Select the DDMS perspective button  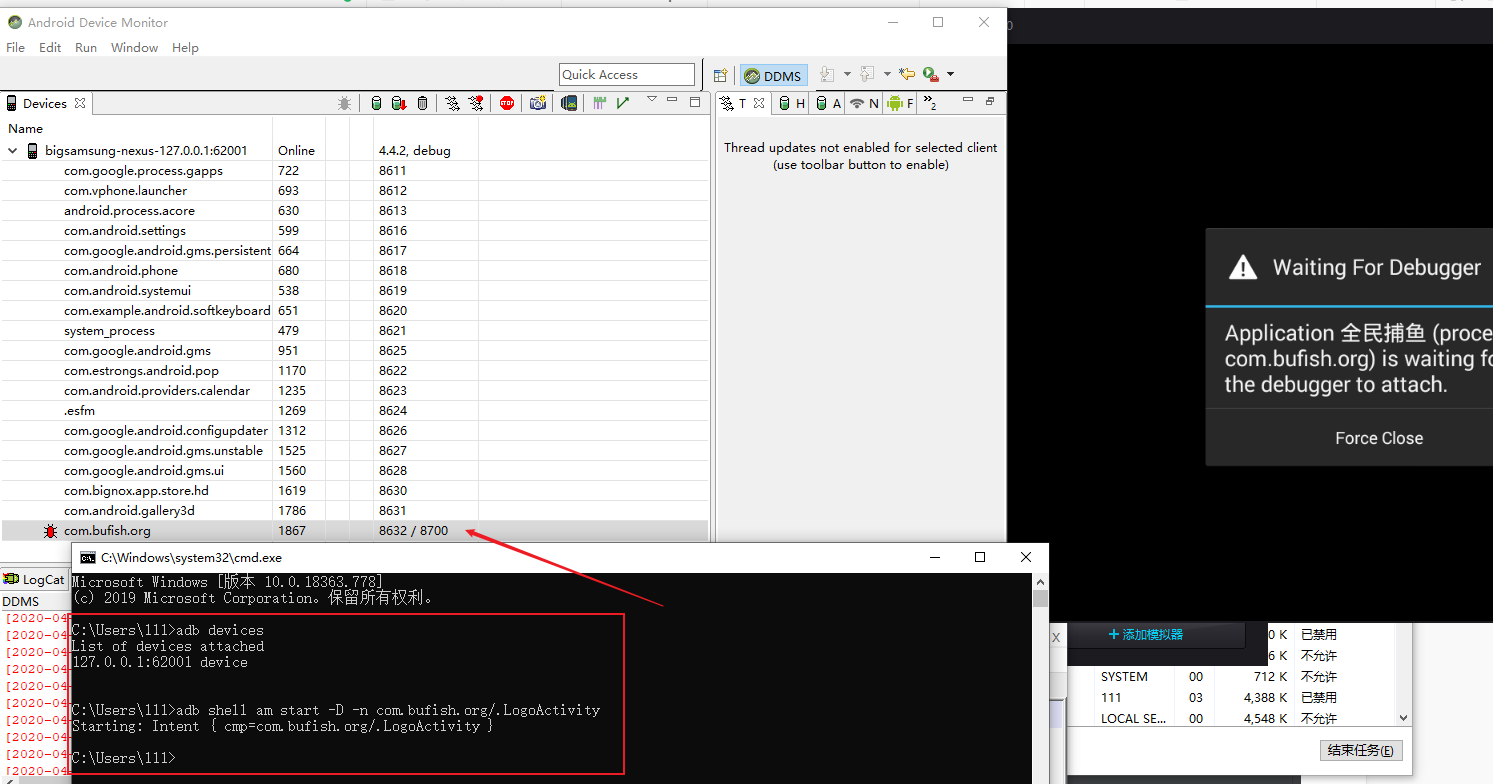tap(773, 75)
